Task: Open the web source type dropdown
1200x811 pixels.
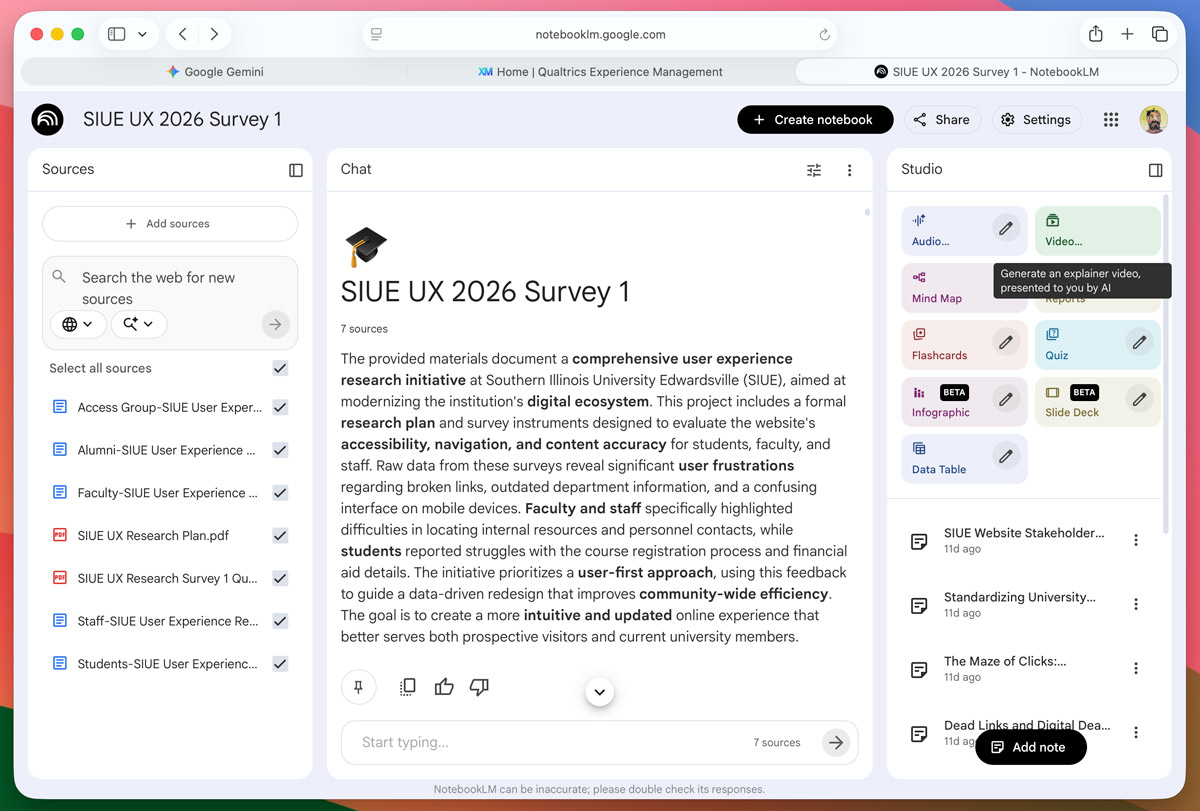Action: click(78, 324)
